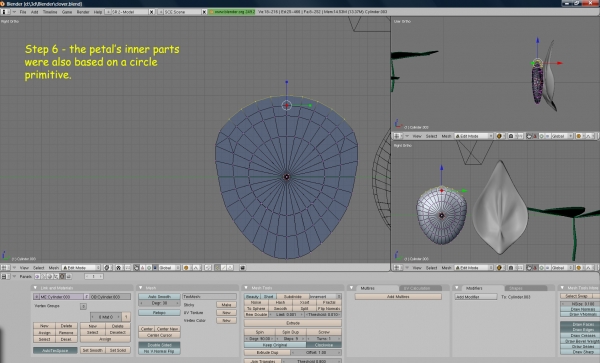Viewport: 600px width, 363px height.
Task: Delete the Scene with its X button
Action: tap(204, 12)
